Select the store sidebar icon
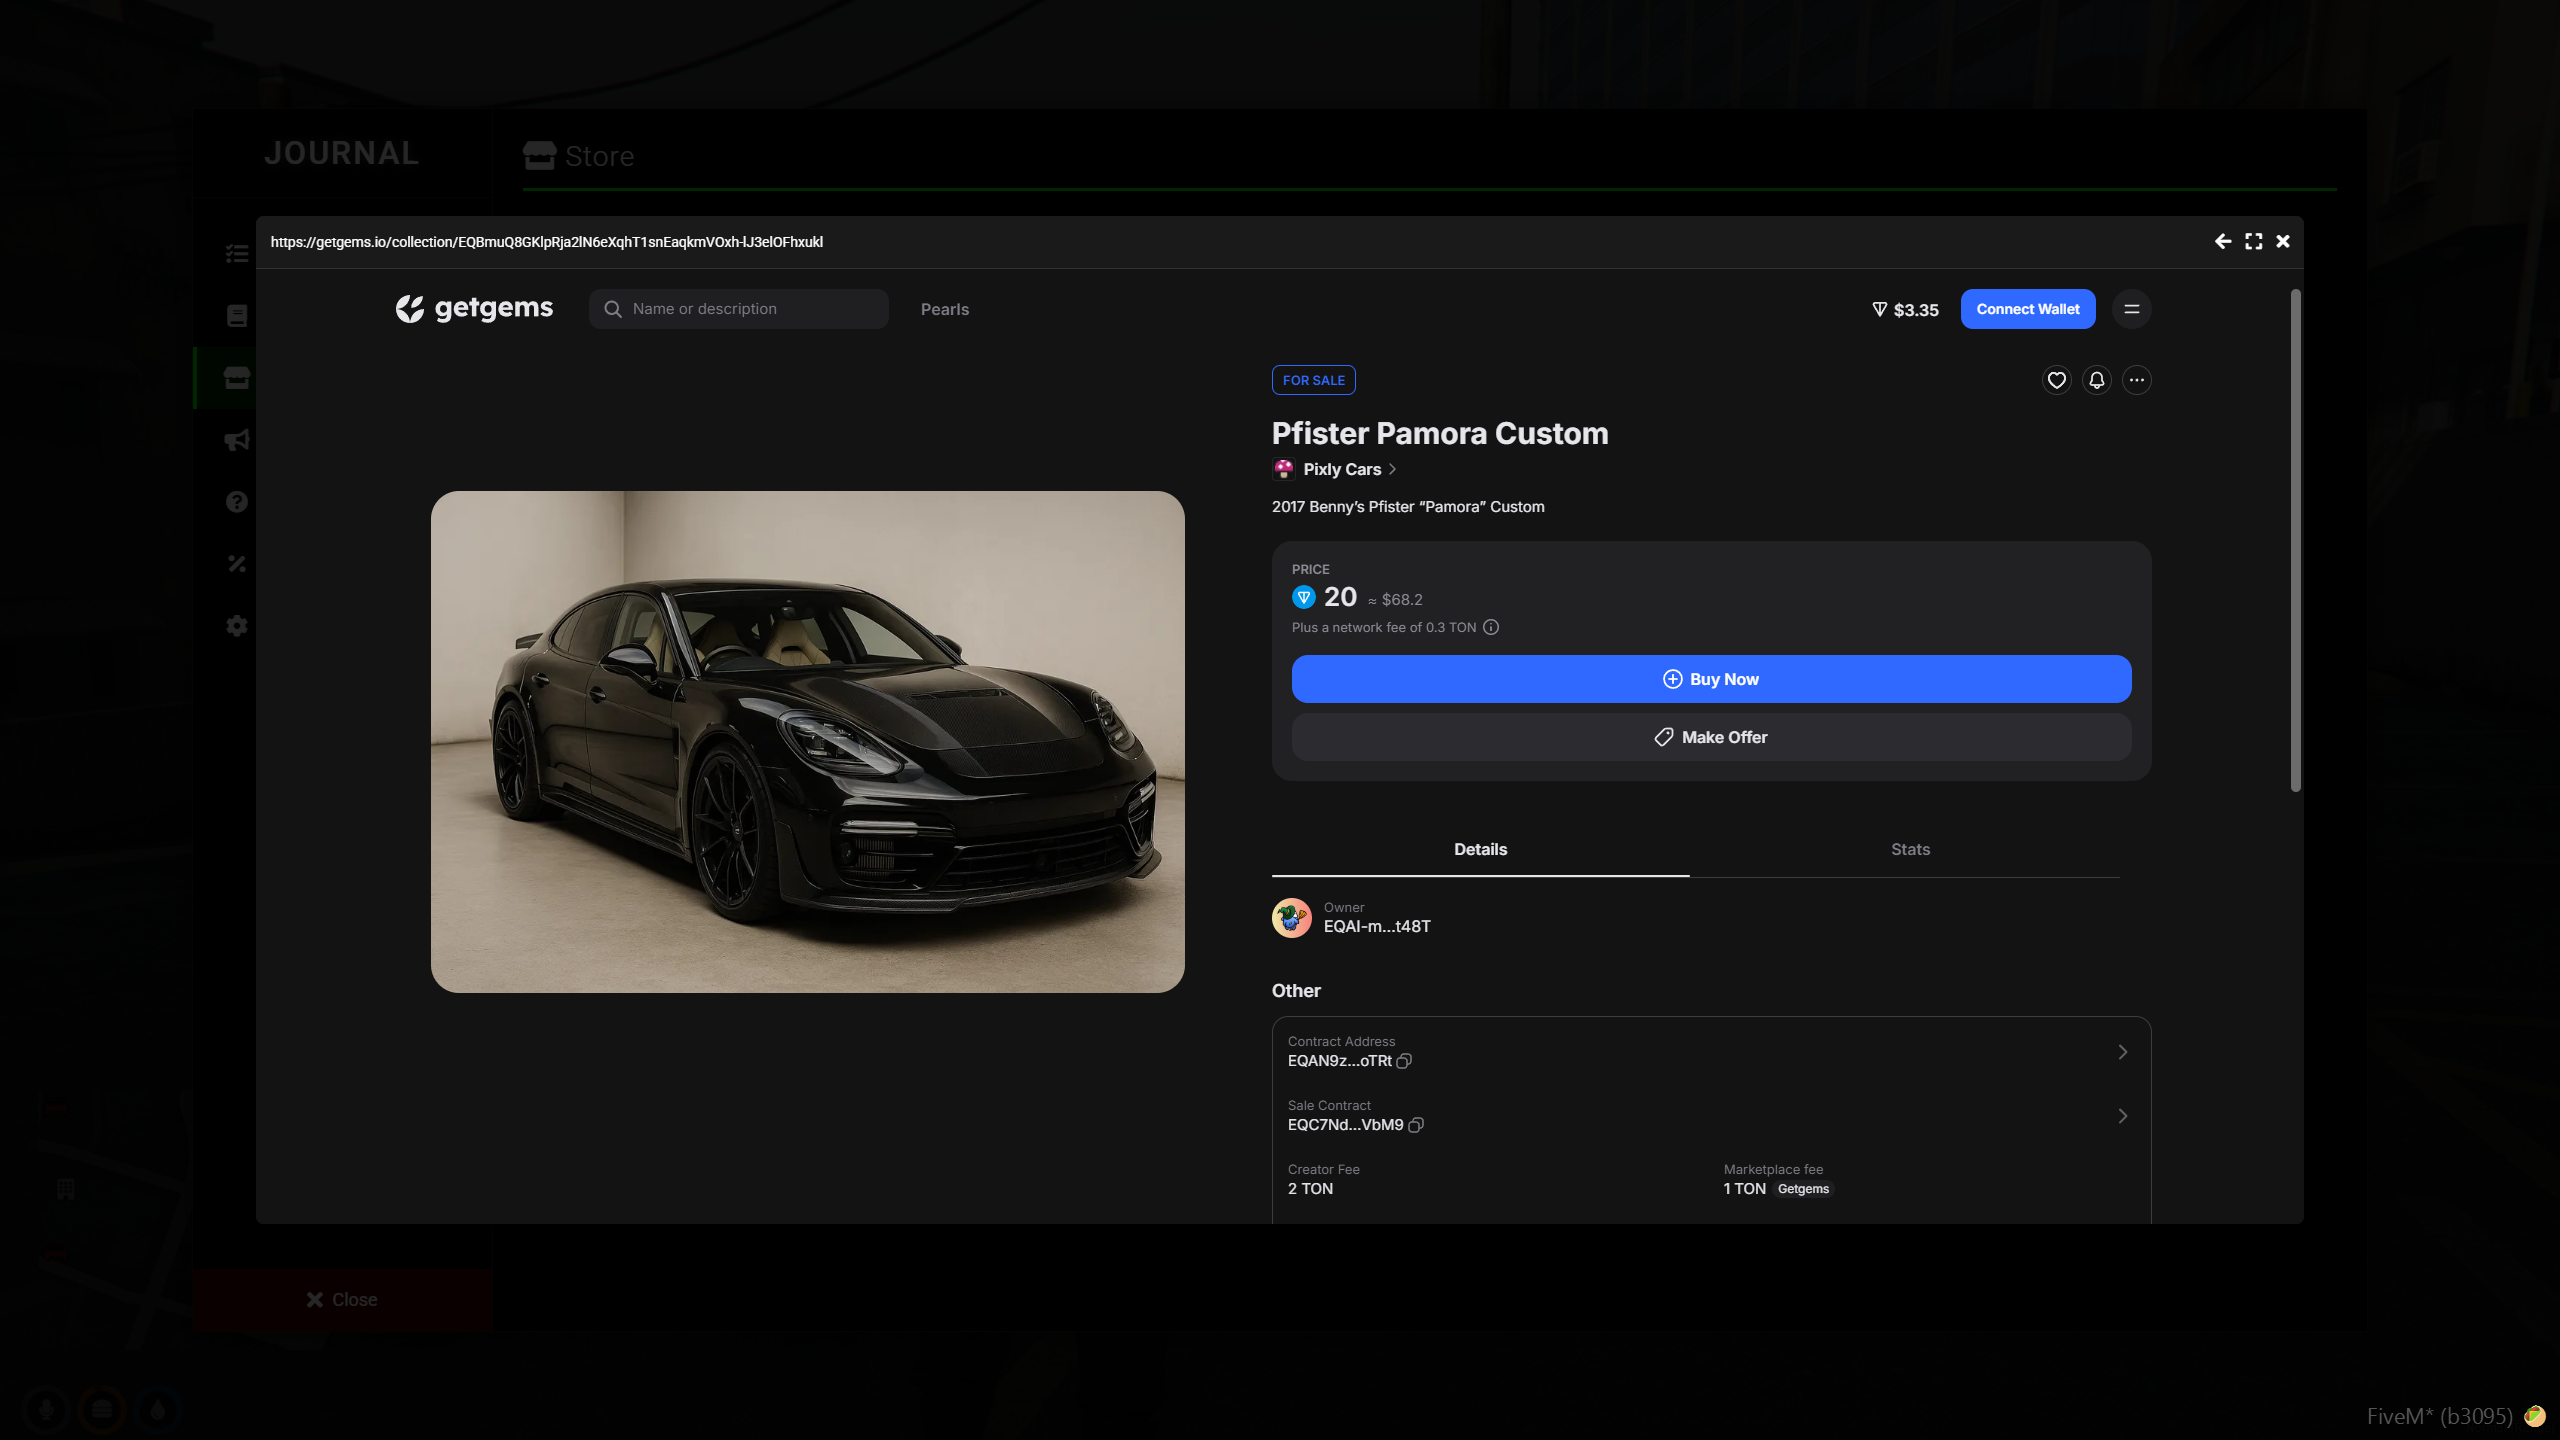This screenshot has height=1440, width=2560. click(236, 378)
